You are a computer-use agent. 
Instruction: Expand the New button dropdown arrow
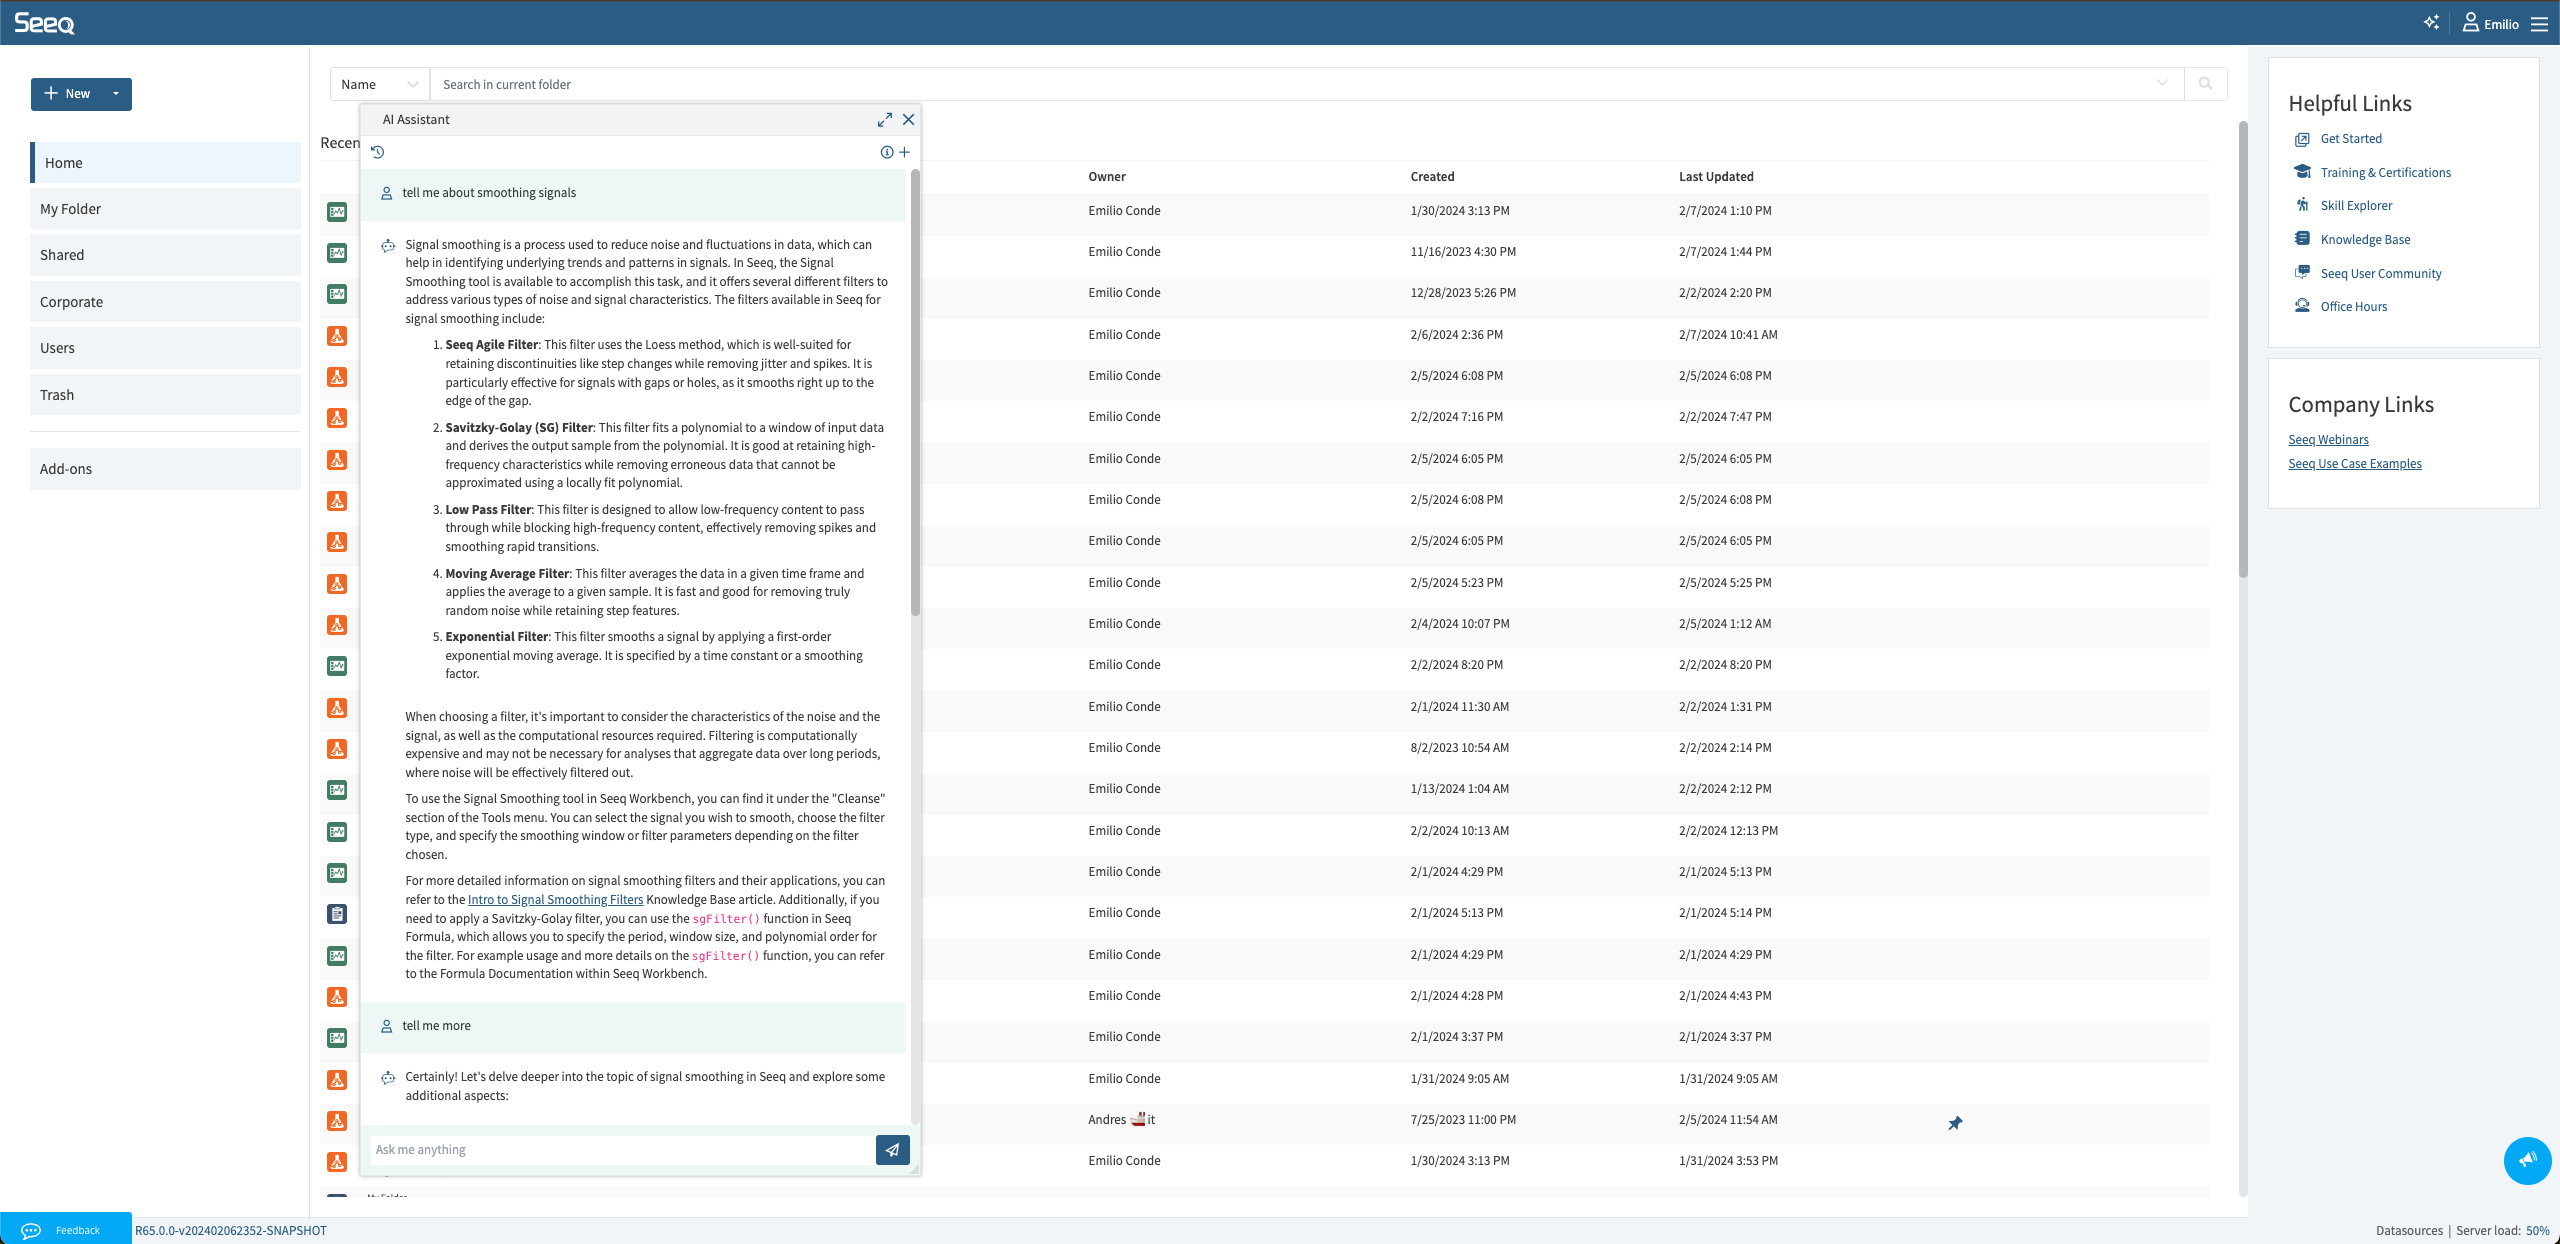(114, 93)
